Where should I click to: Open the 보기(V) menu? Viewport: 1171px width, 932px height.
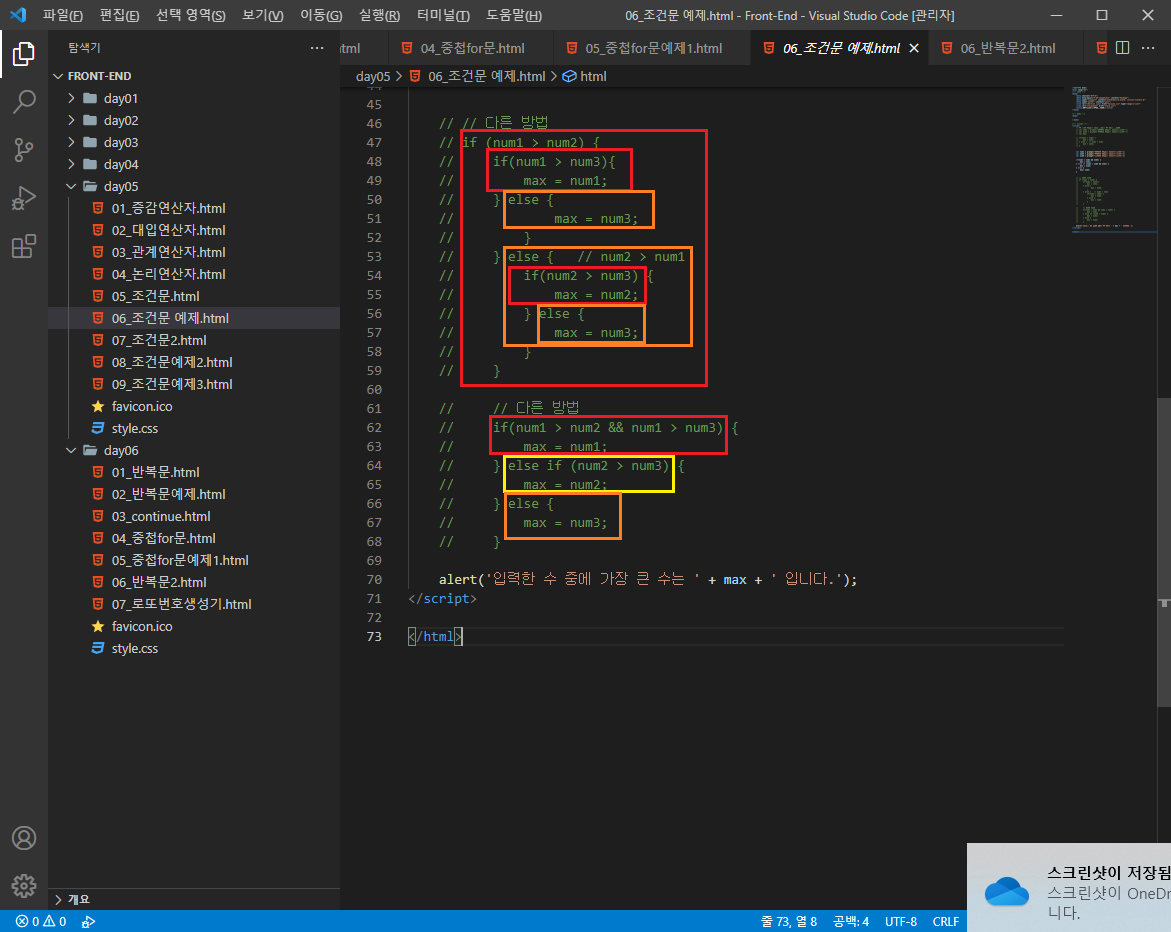click(x=263, y=15)
